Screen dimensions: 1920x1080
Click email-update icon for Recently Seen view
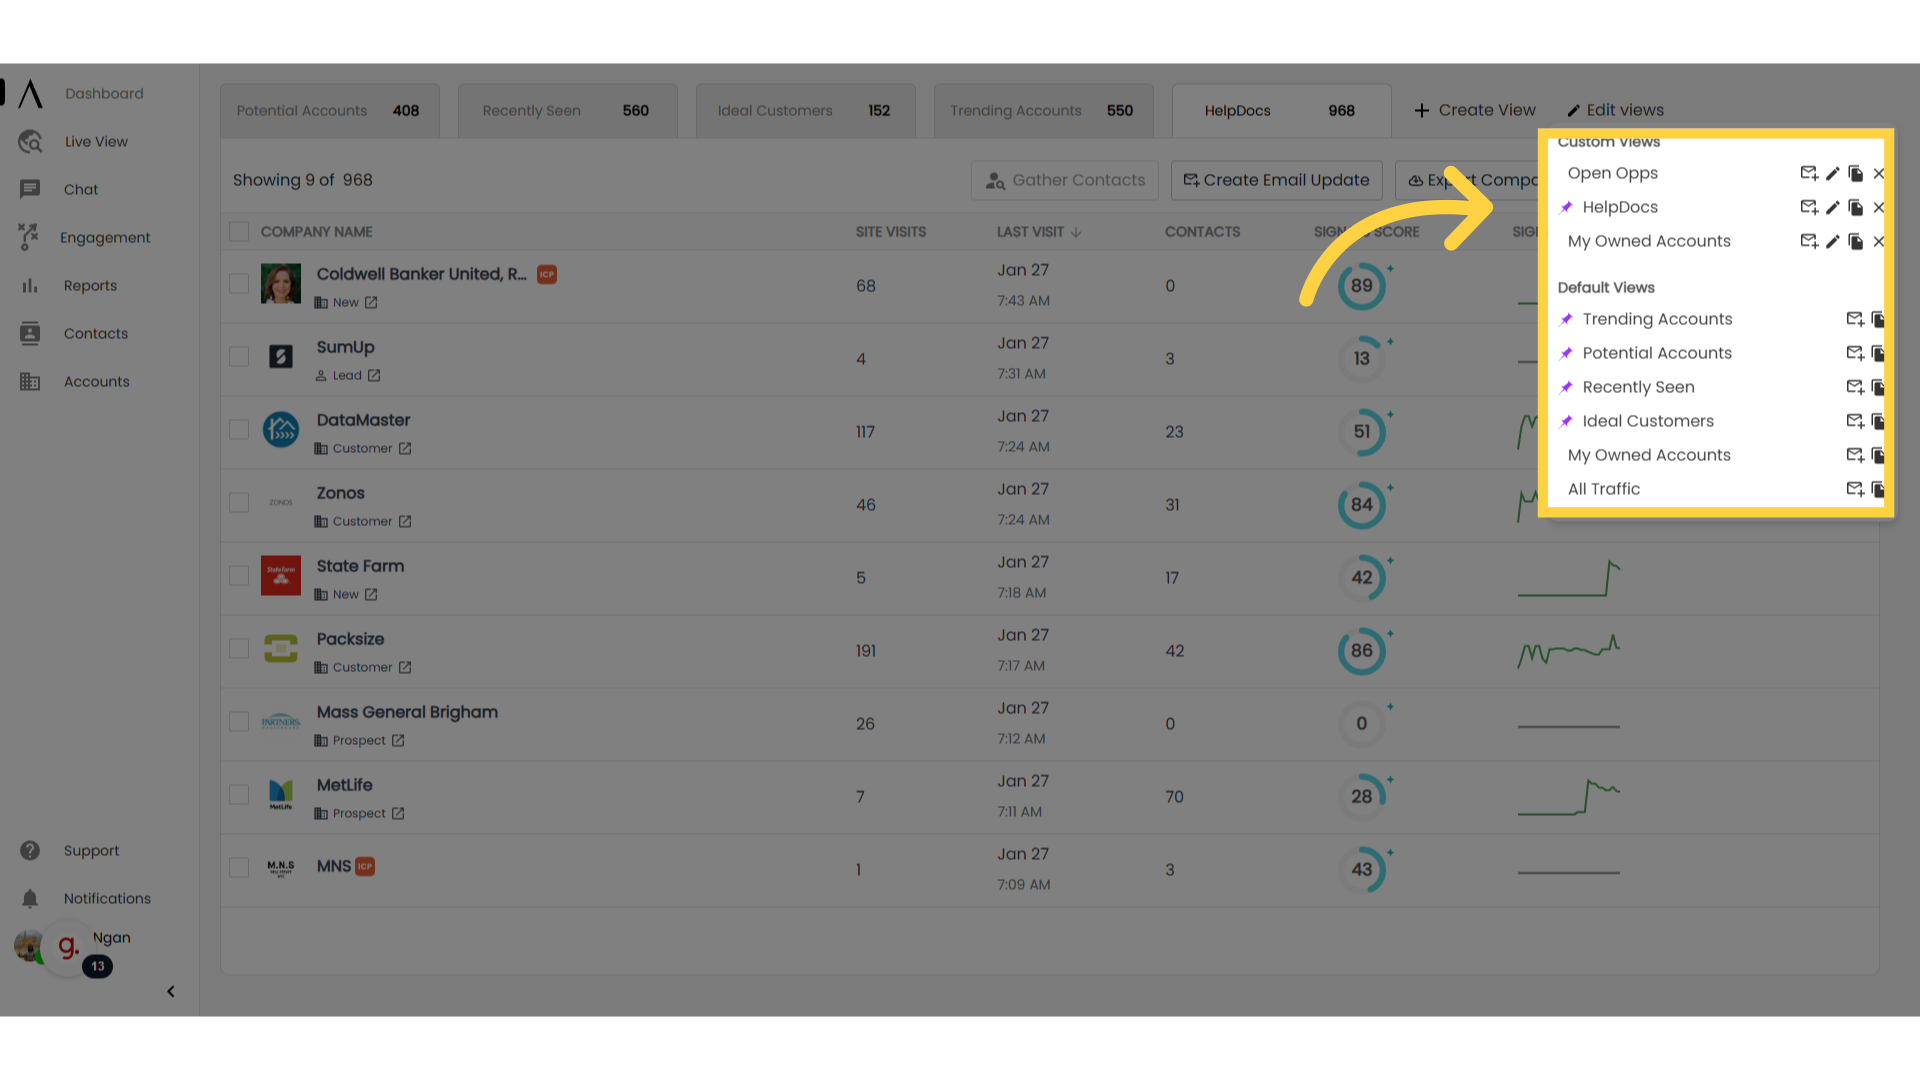[1855, 388]
